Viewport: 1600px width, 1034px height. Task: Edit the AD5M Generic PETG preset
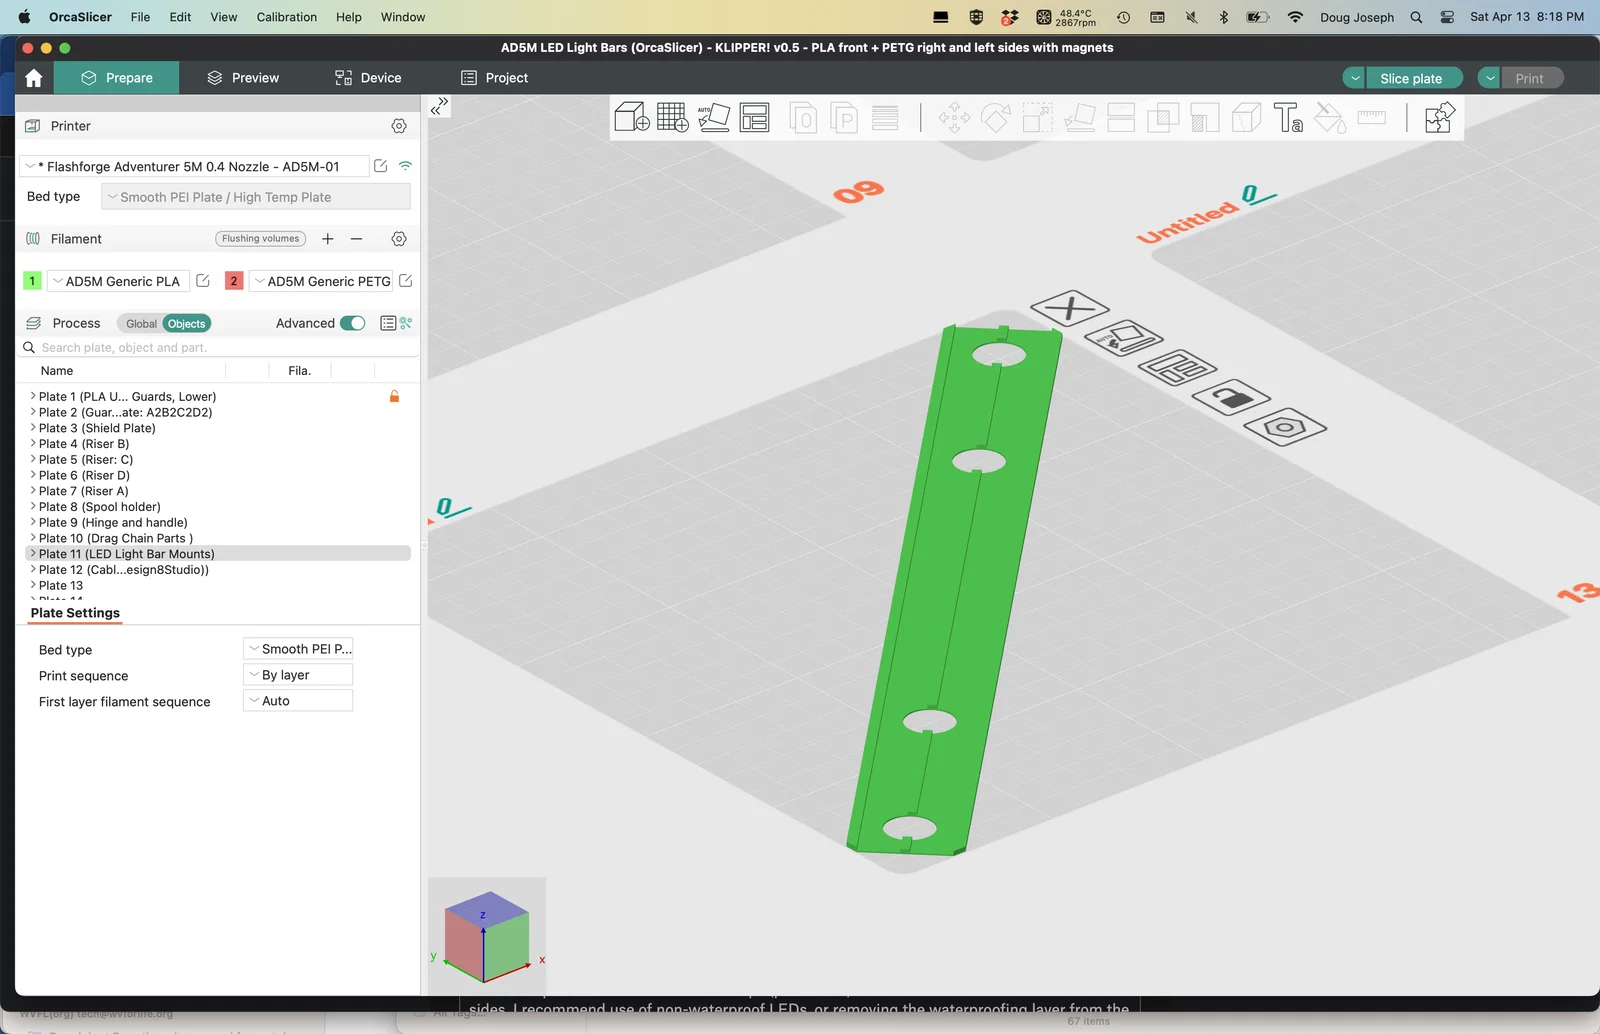(405, 281)
